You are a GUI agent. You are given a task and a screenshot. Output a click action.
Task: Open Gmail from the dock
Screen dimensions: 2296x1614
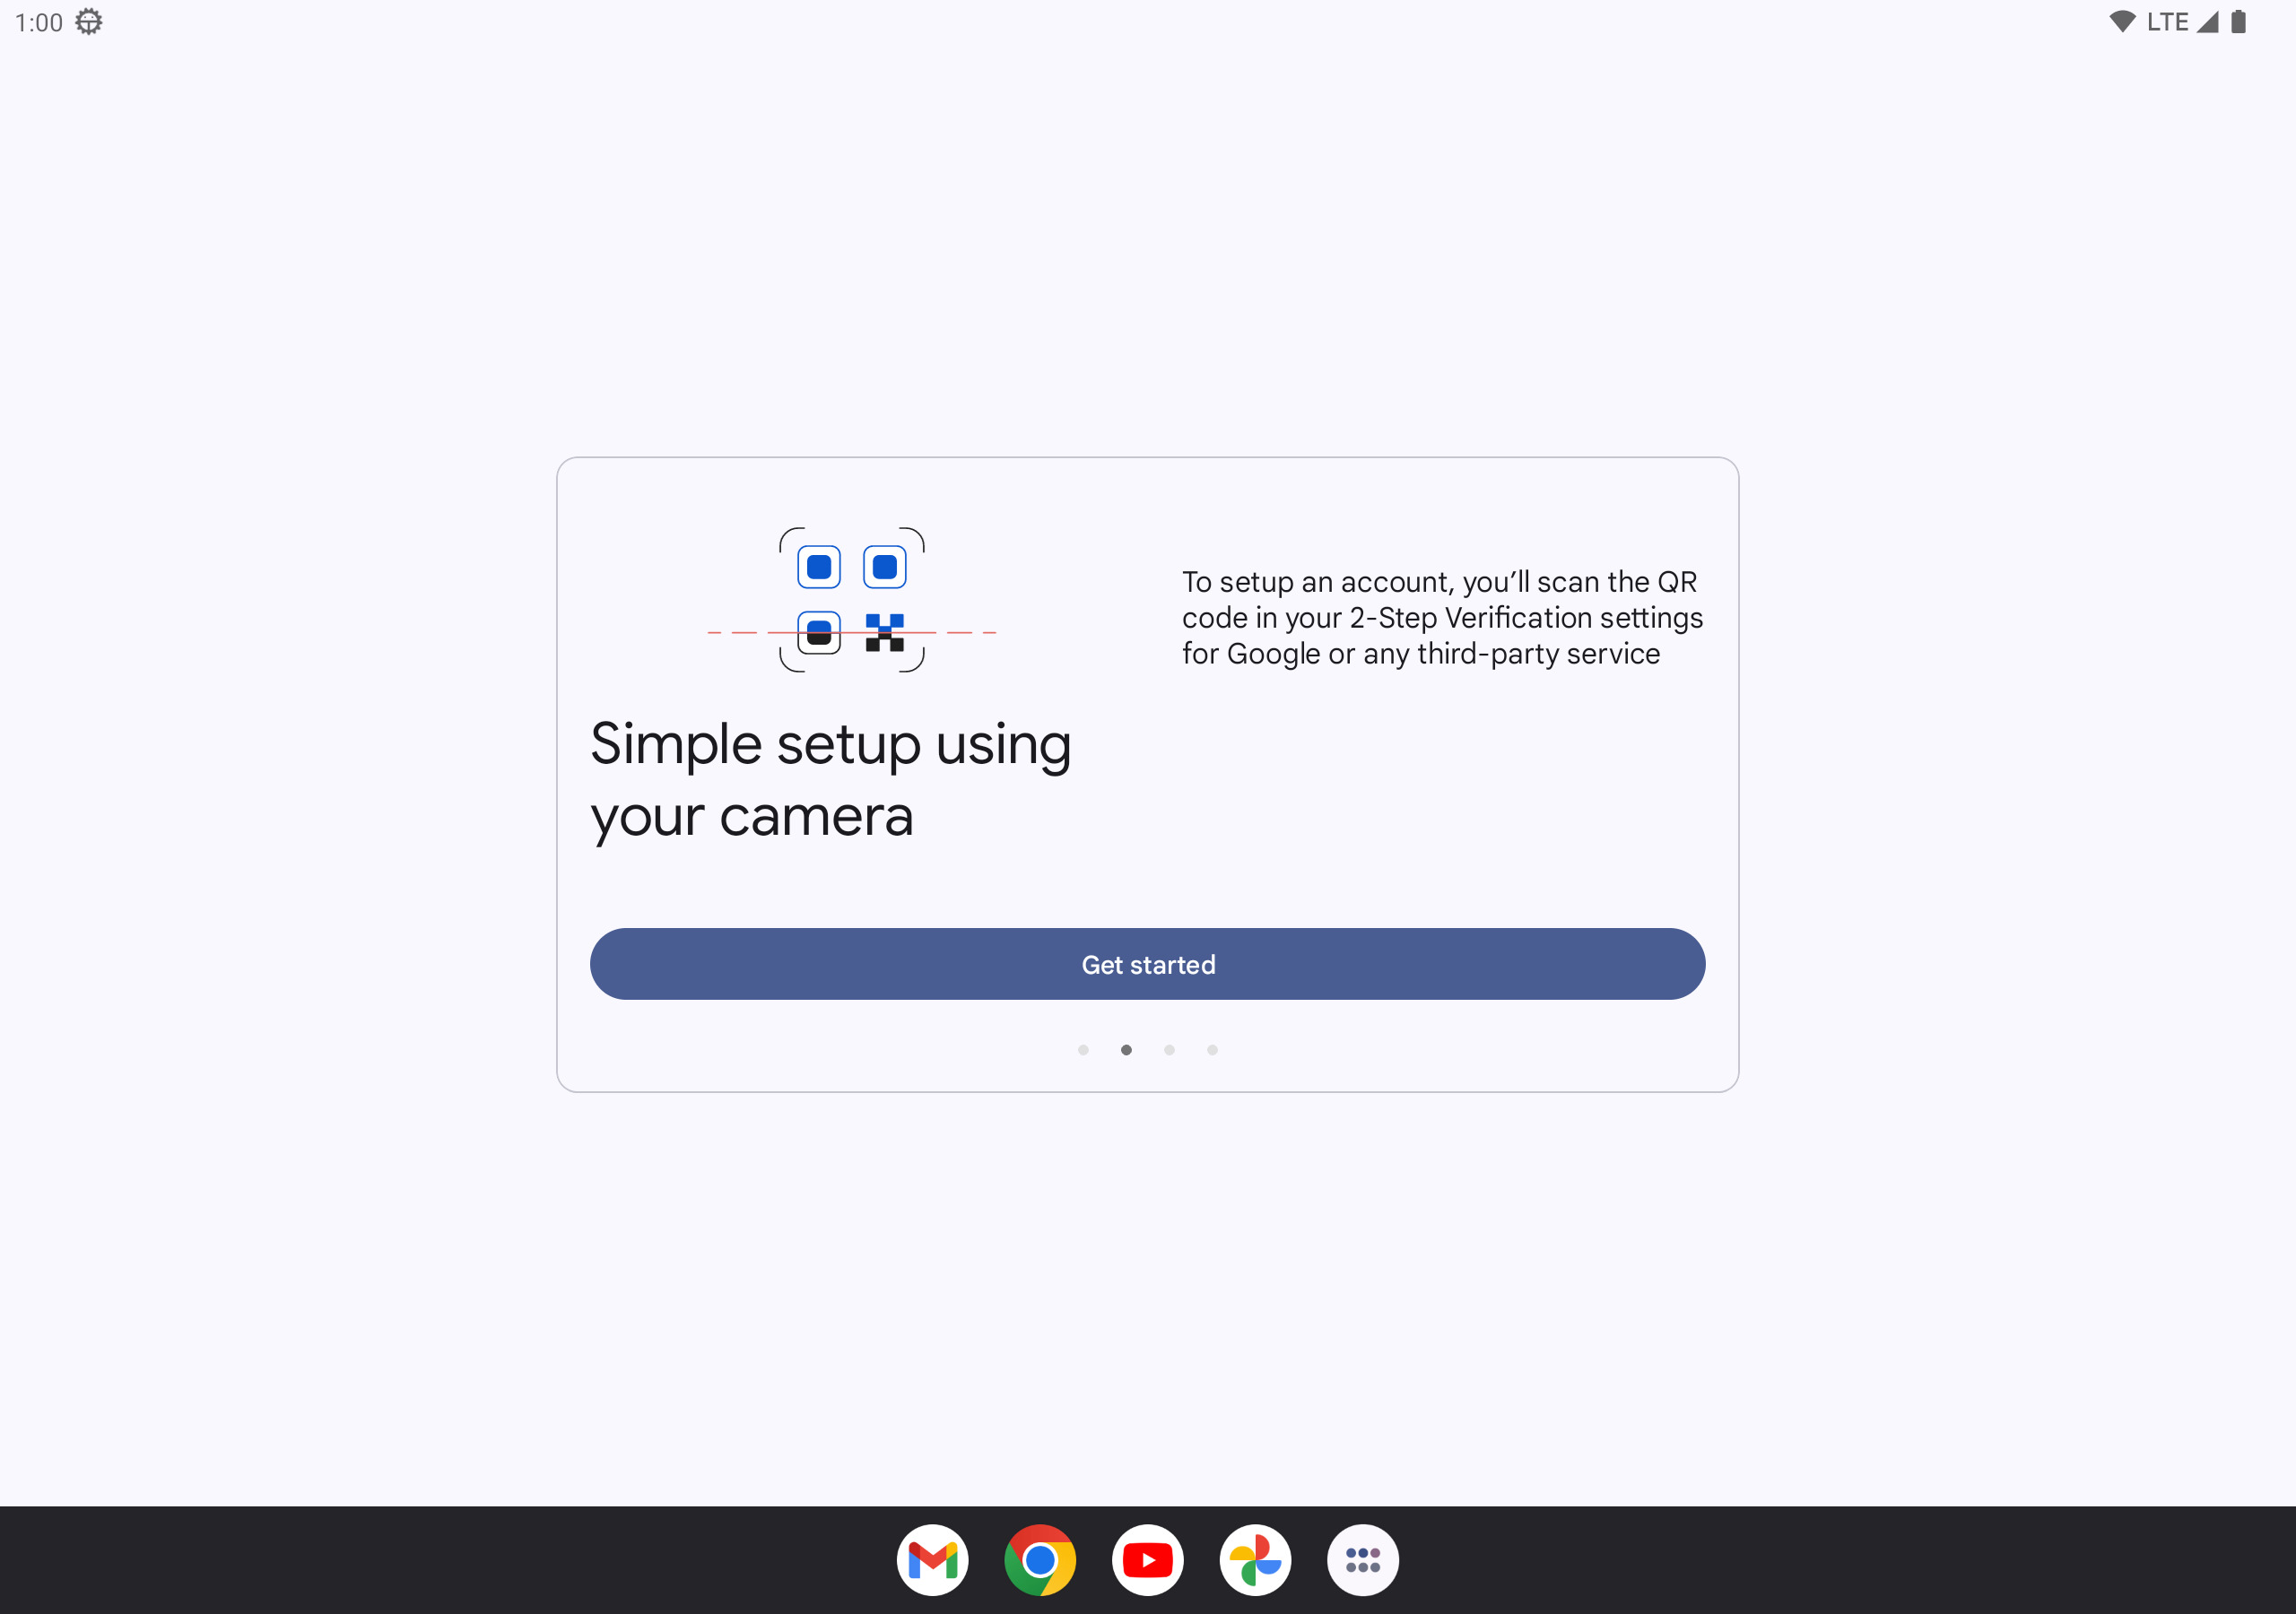point(932,1560)
